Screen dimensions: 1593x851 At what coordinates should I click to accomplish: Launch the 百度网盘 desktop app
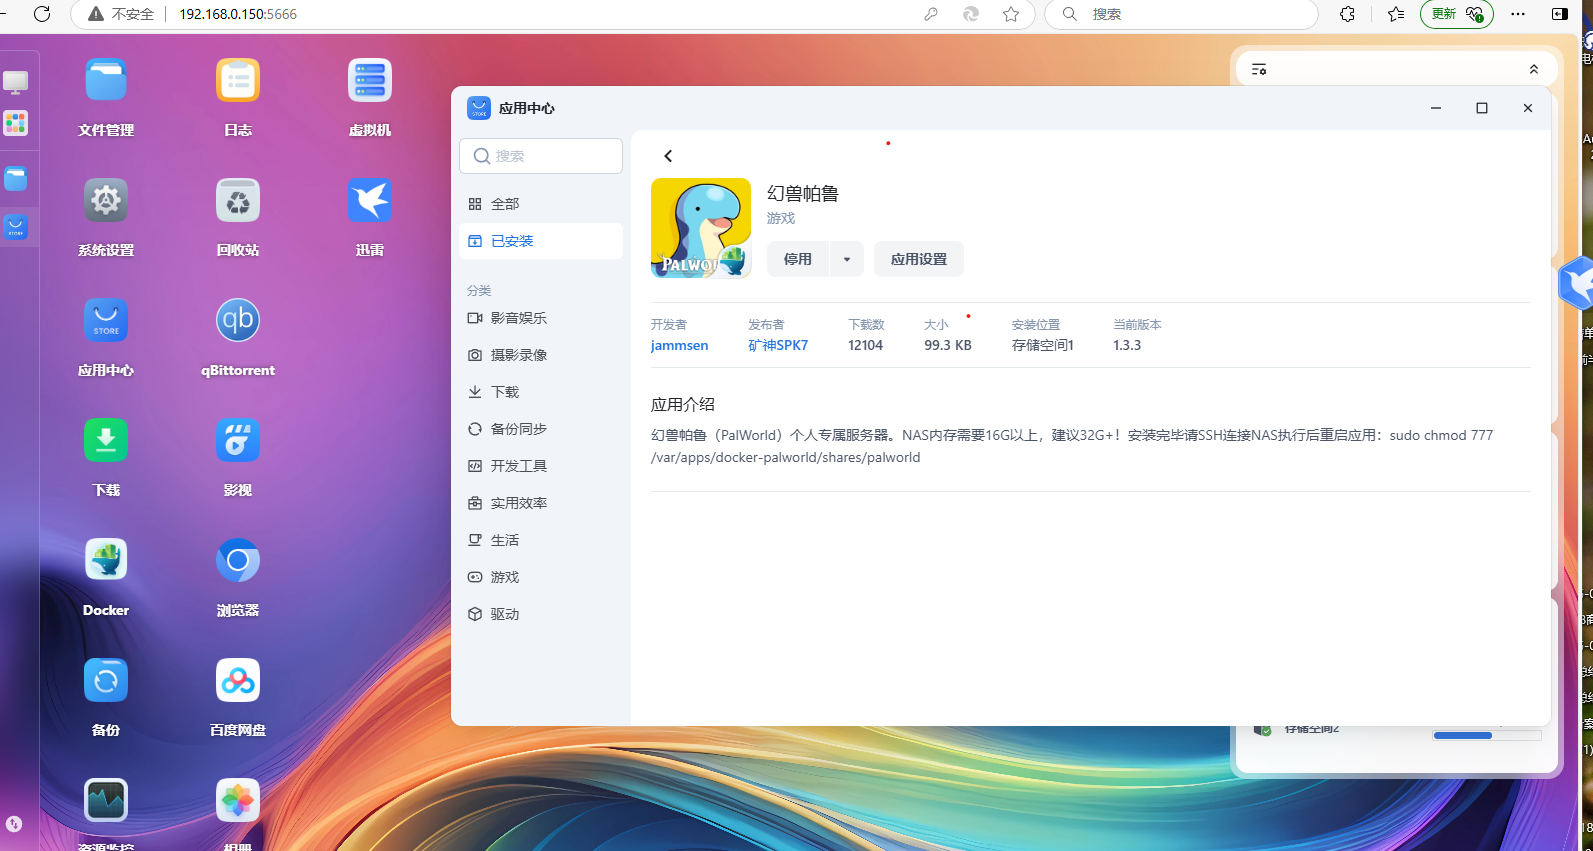238,681
